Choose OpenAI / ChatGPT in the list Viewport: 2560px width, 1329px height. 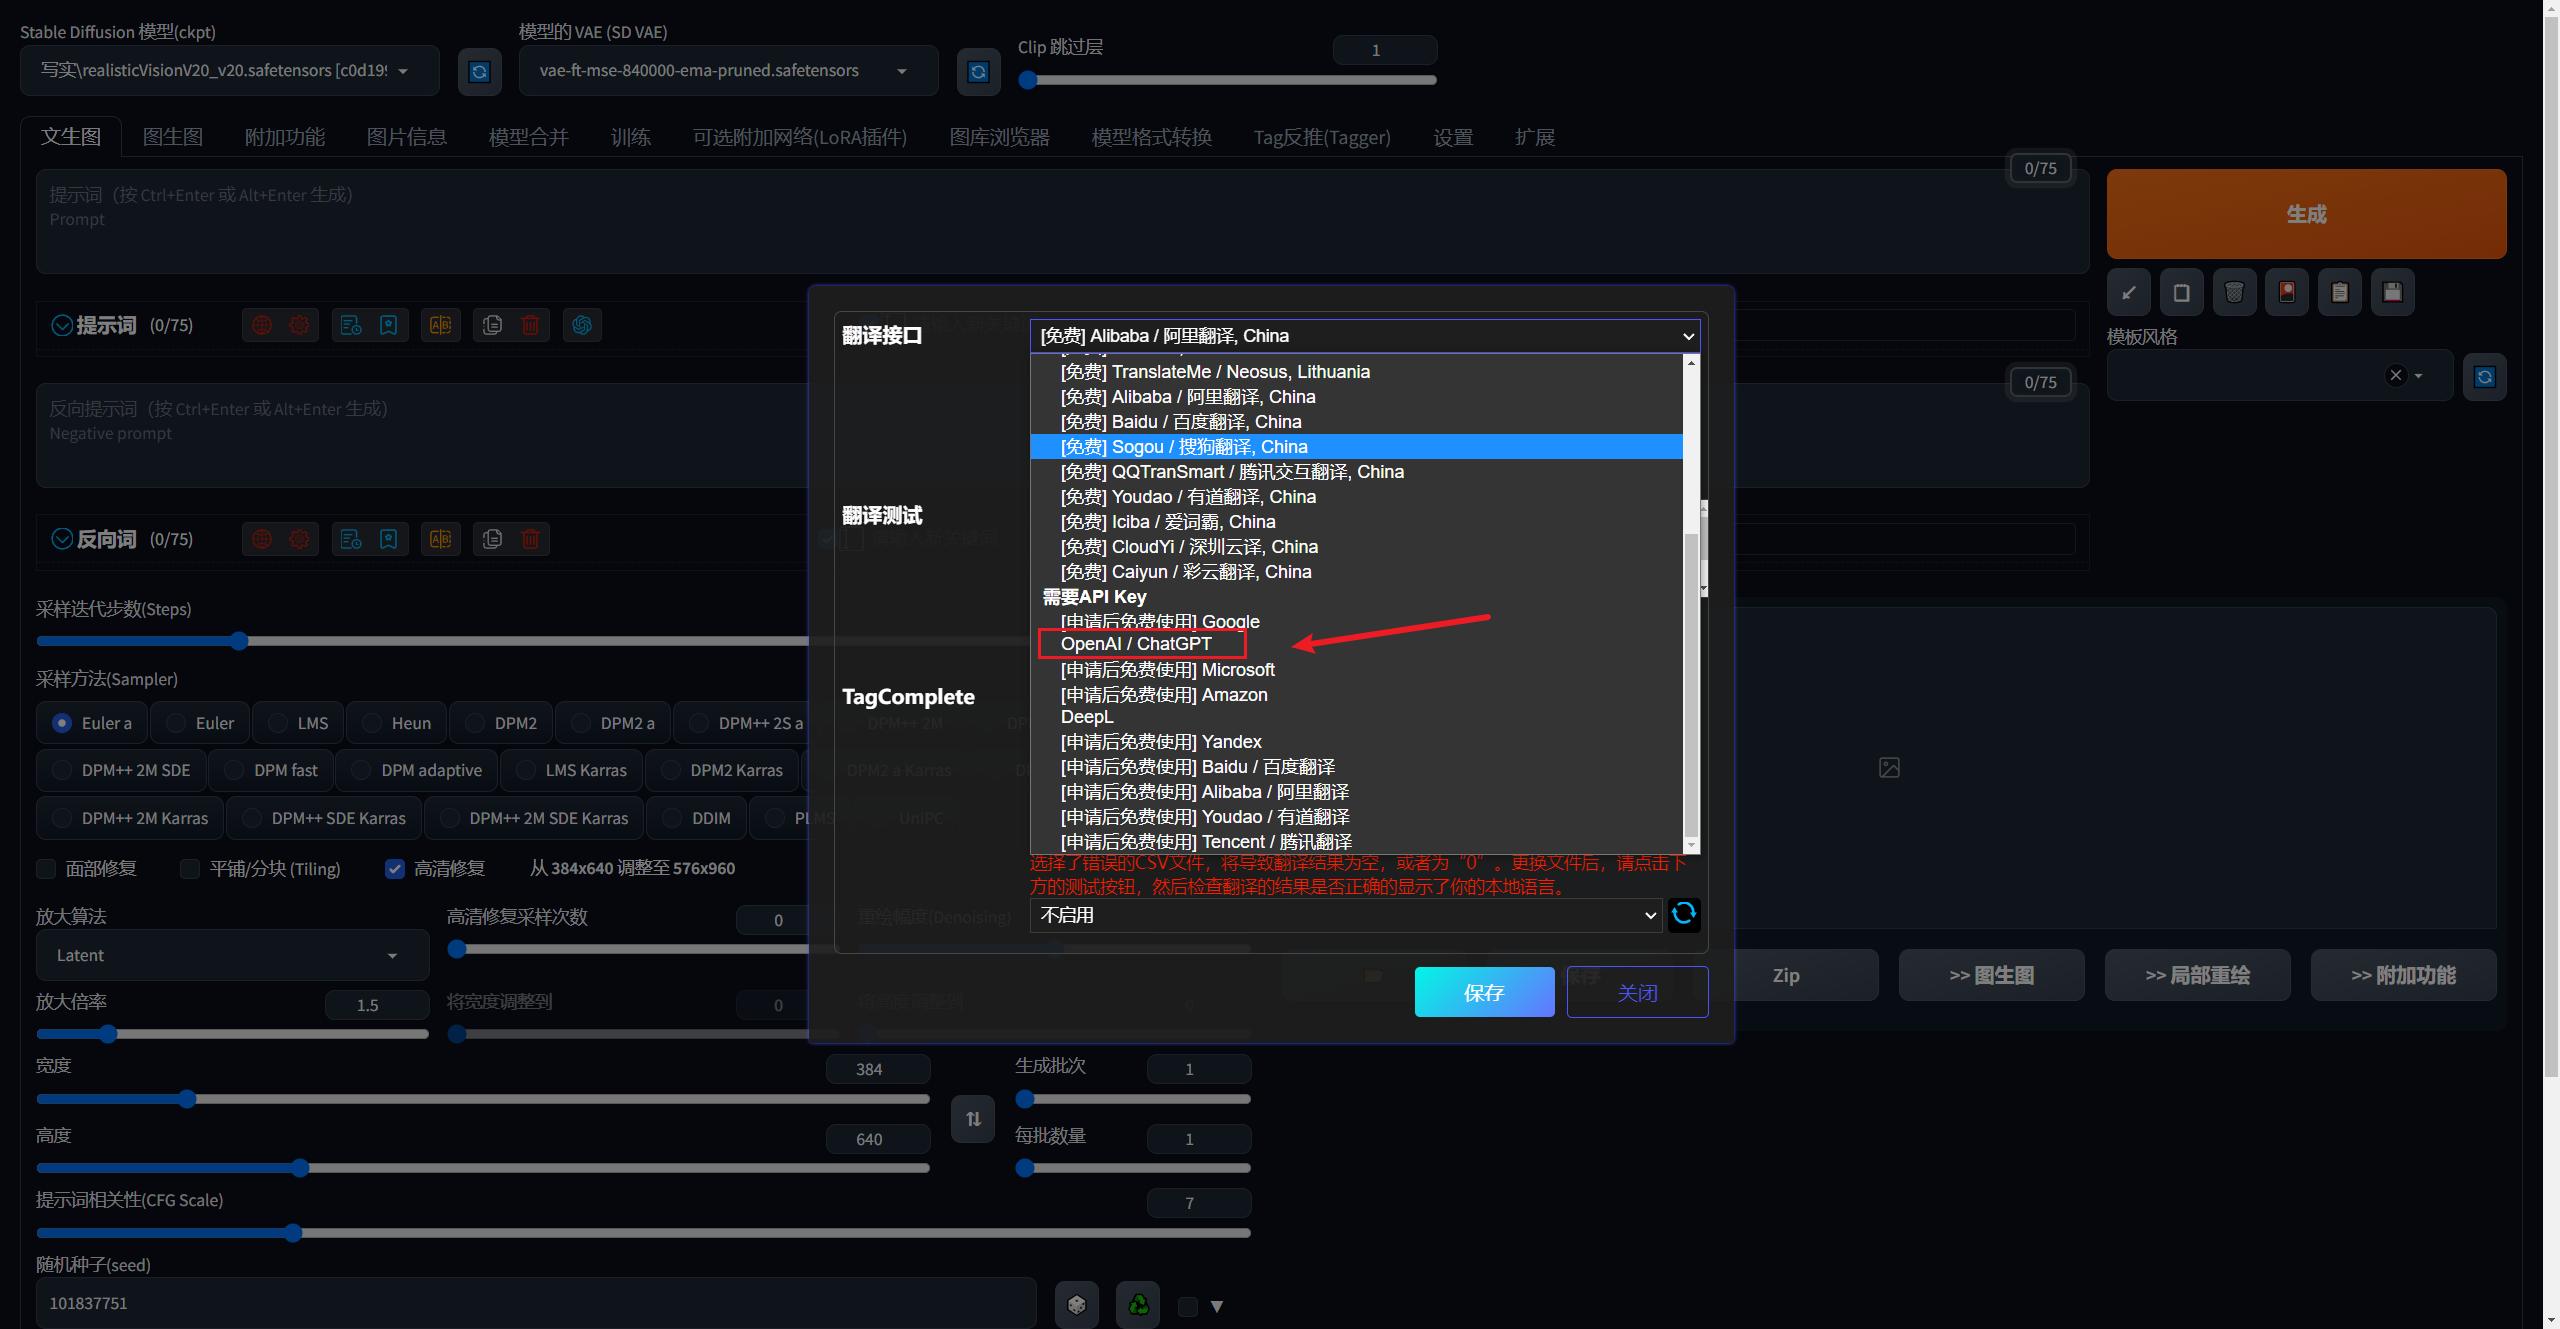[x=1136, y=644]
